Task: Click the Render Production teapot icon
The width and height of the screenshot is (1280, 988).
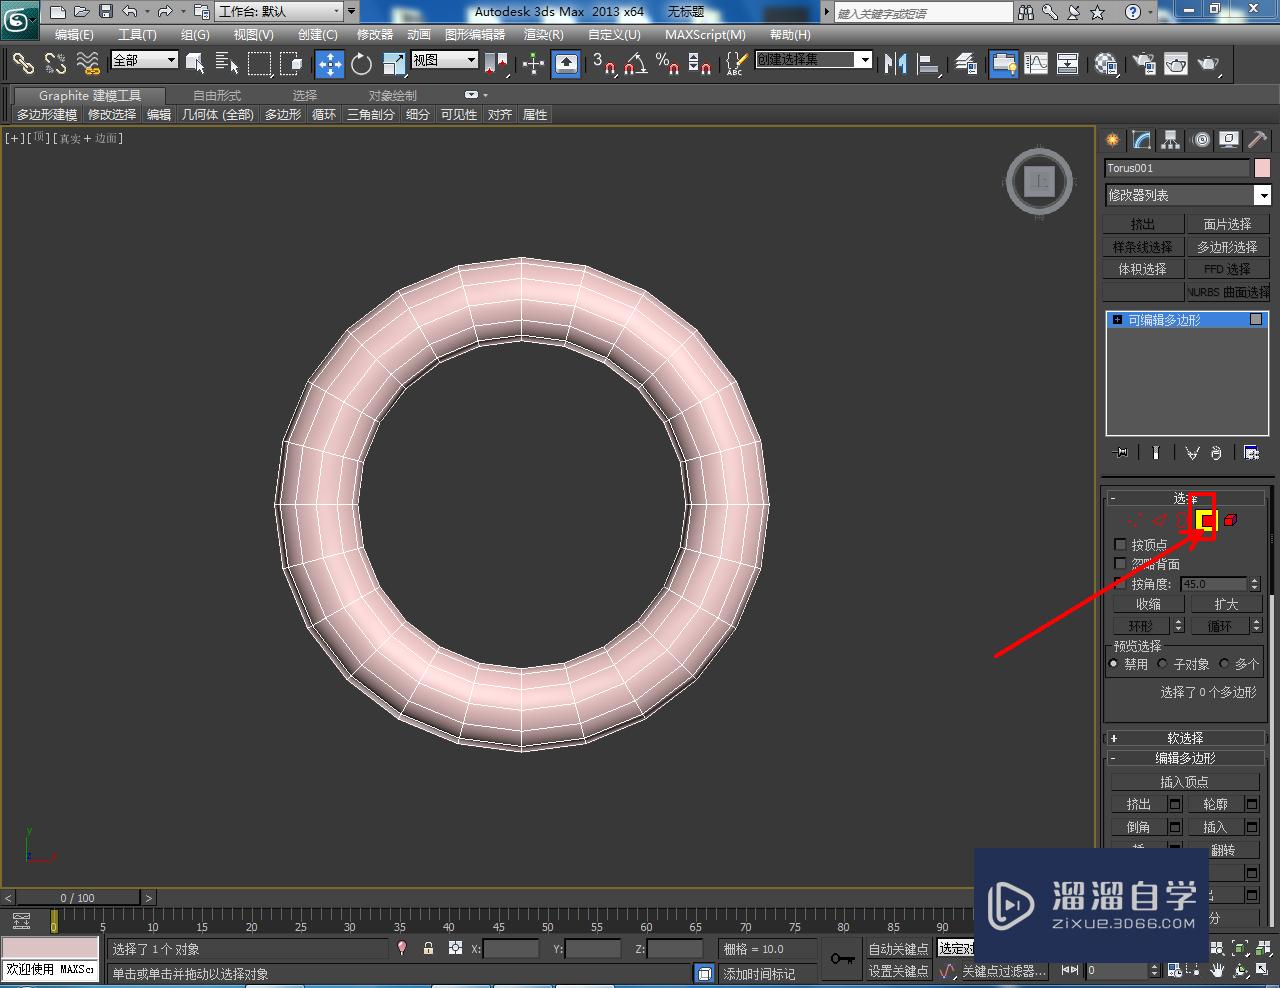Action: click(x=1209, y=64)
